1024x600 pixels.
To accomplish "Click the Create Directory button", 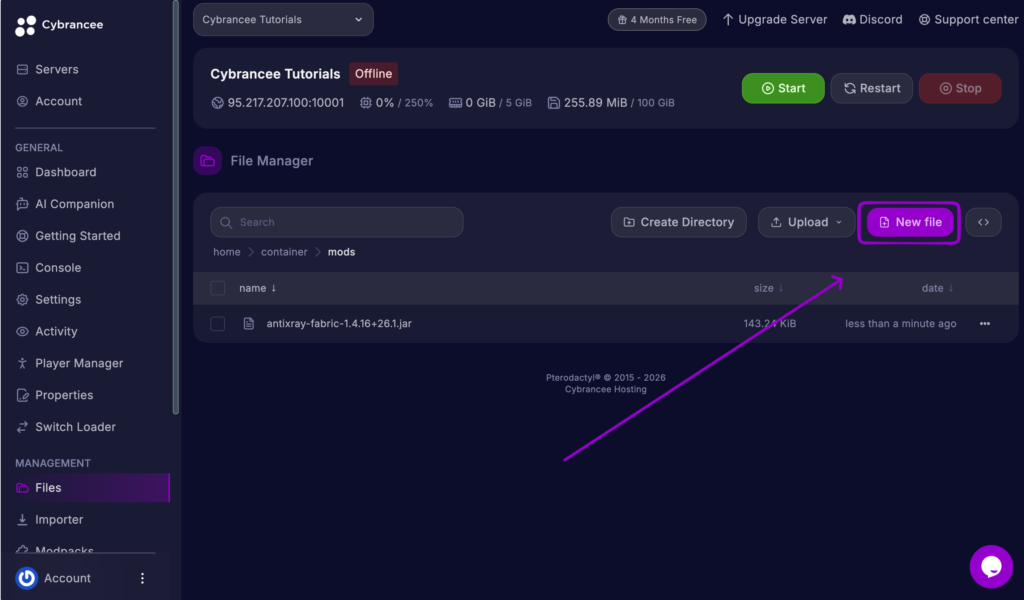I will (x=679, y=222).
